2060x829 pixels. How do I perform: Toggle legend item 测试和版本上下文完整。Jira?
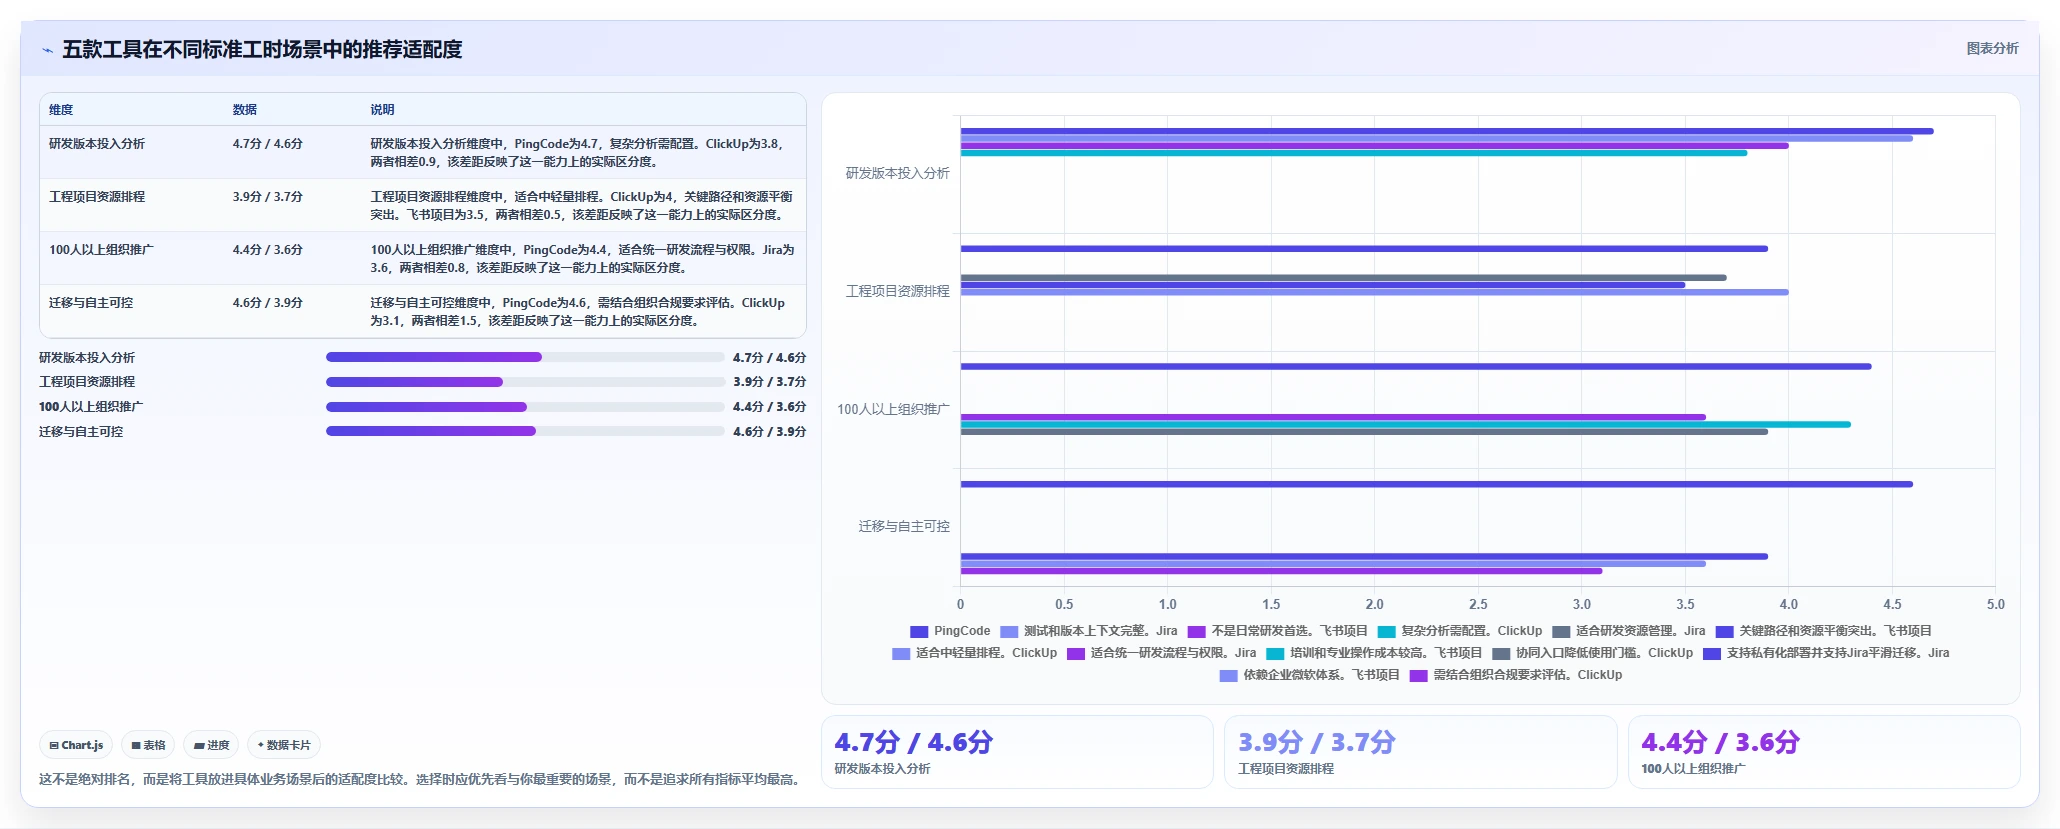(1088, 631)
